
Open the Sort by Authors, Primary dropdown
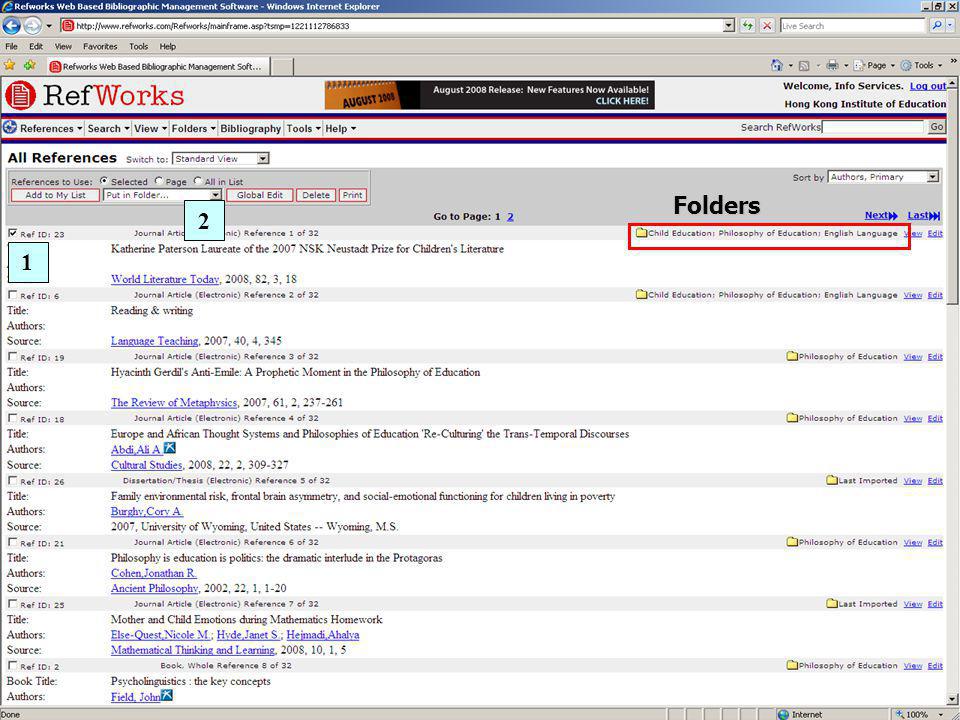tap(883, 177)
